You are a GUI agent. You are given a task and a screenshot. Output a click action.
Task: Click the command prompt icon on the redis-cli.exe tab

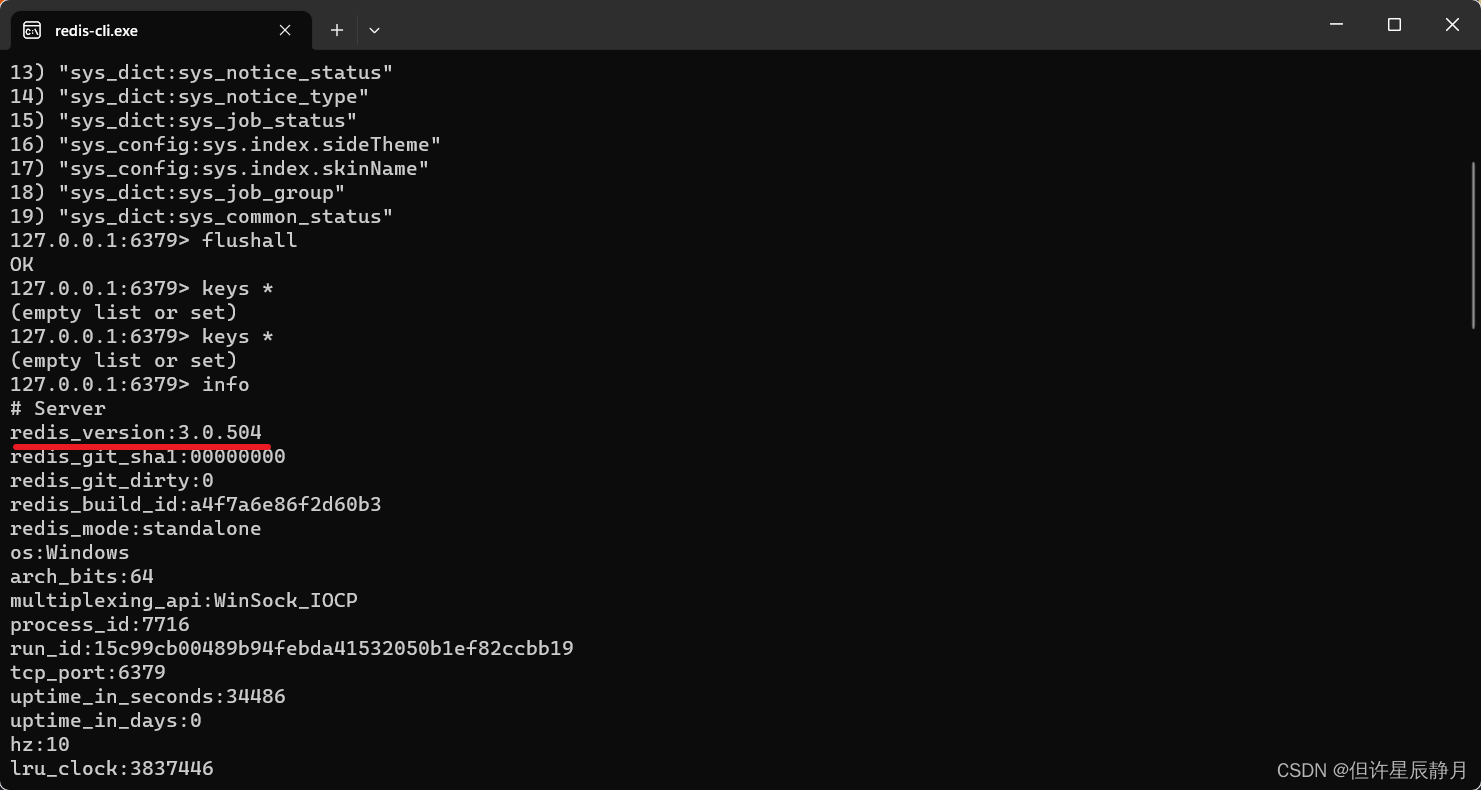[31, 30]
